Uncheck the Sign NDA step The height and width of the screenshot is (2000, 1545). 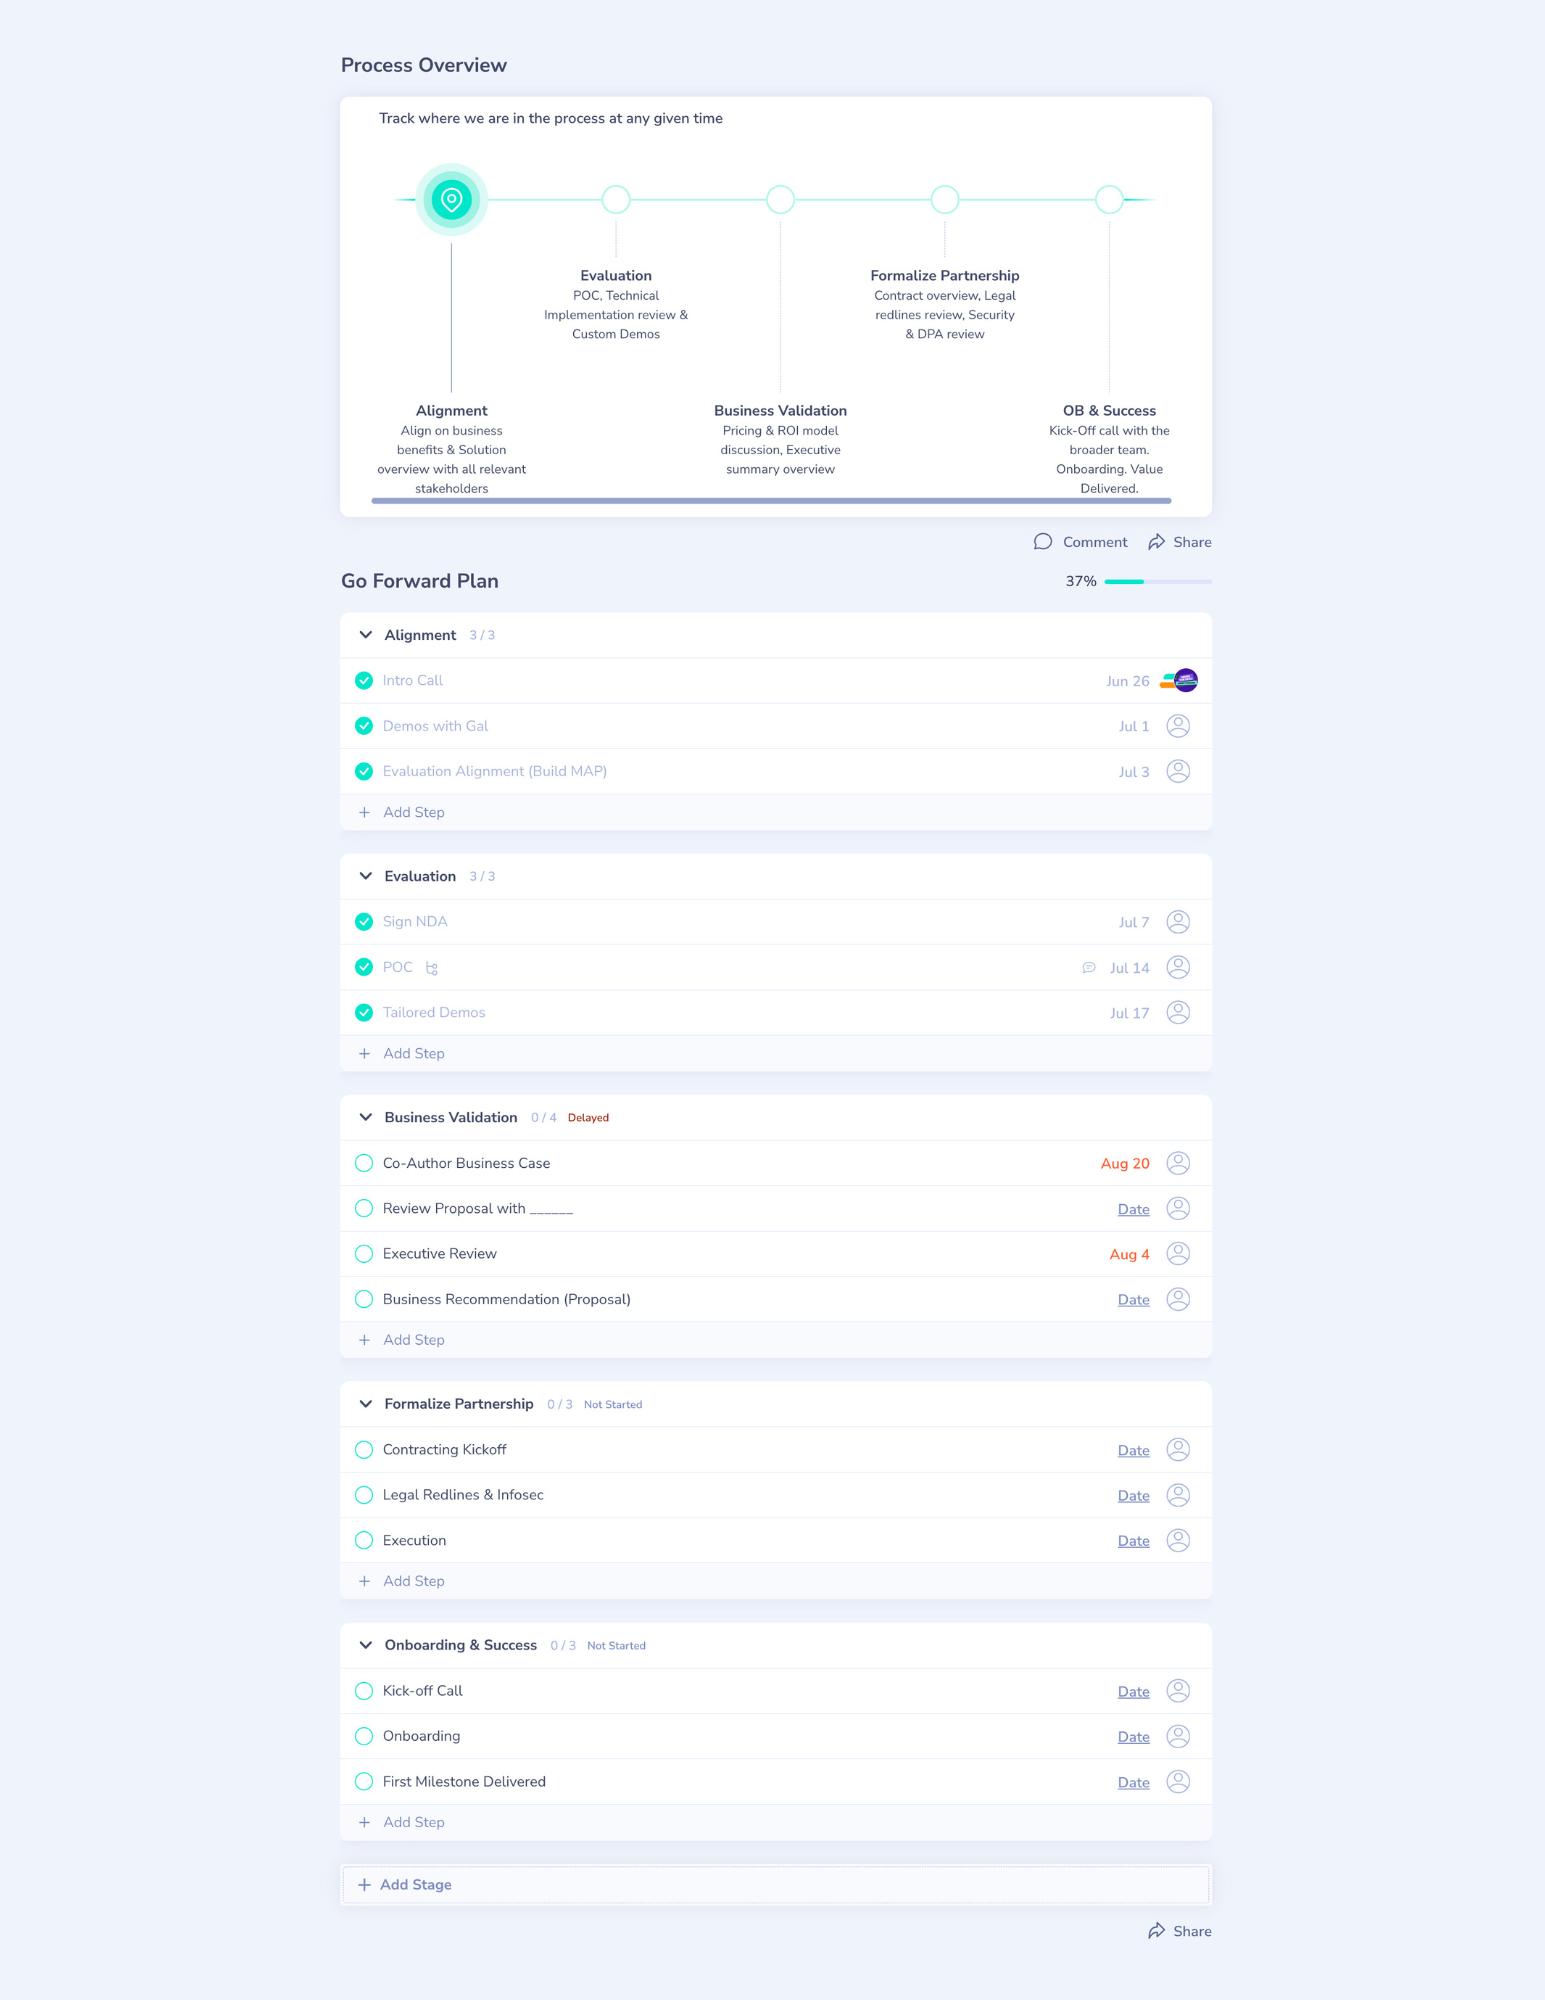pos(364,922)
